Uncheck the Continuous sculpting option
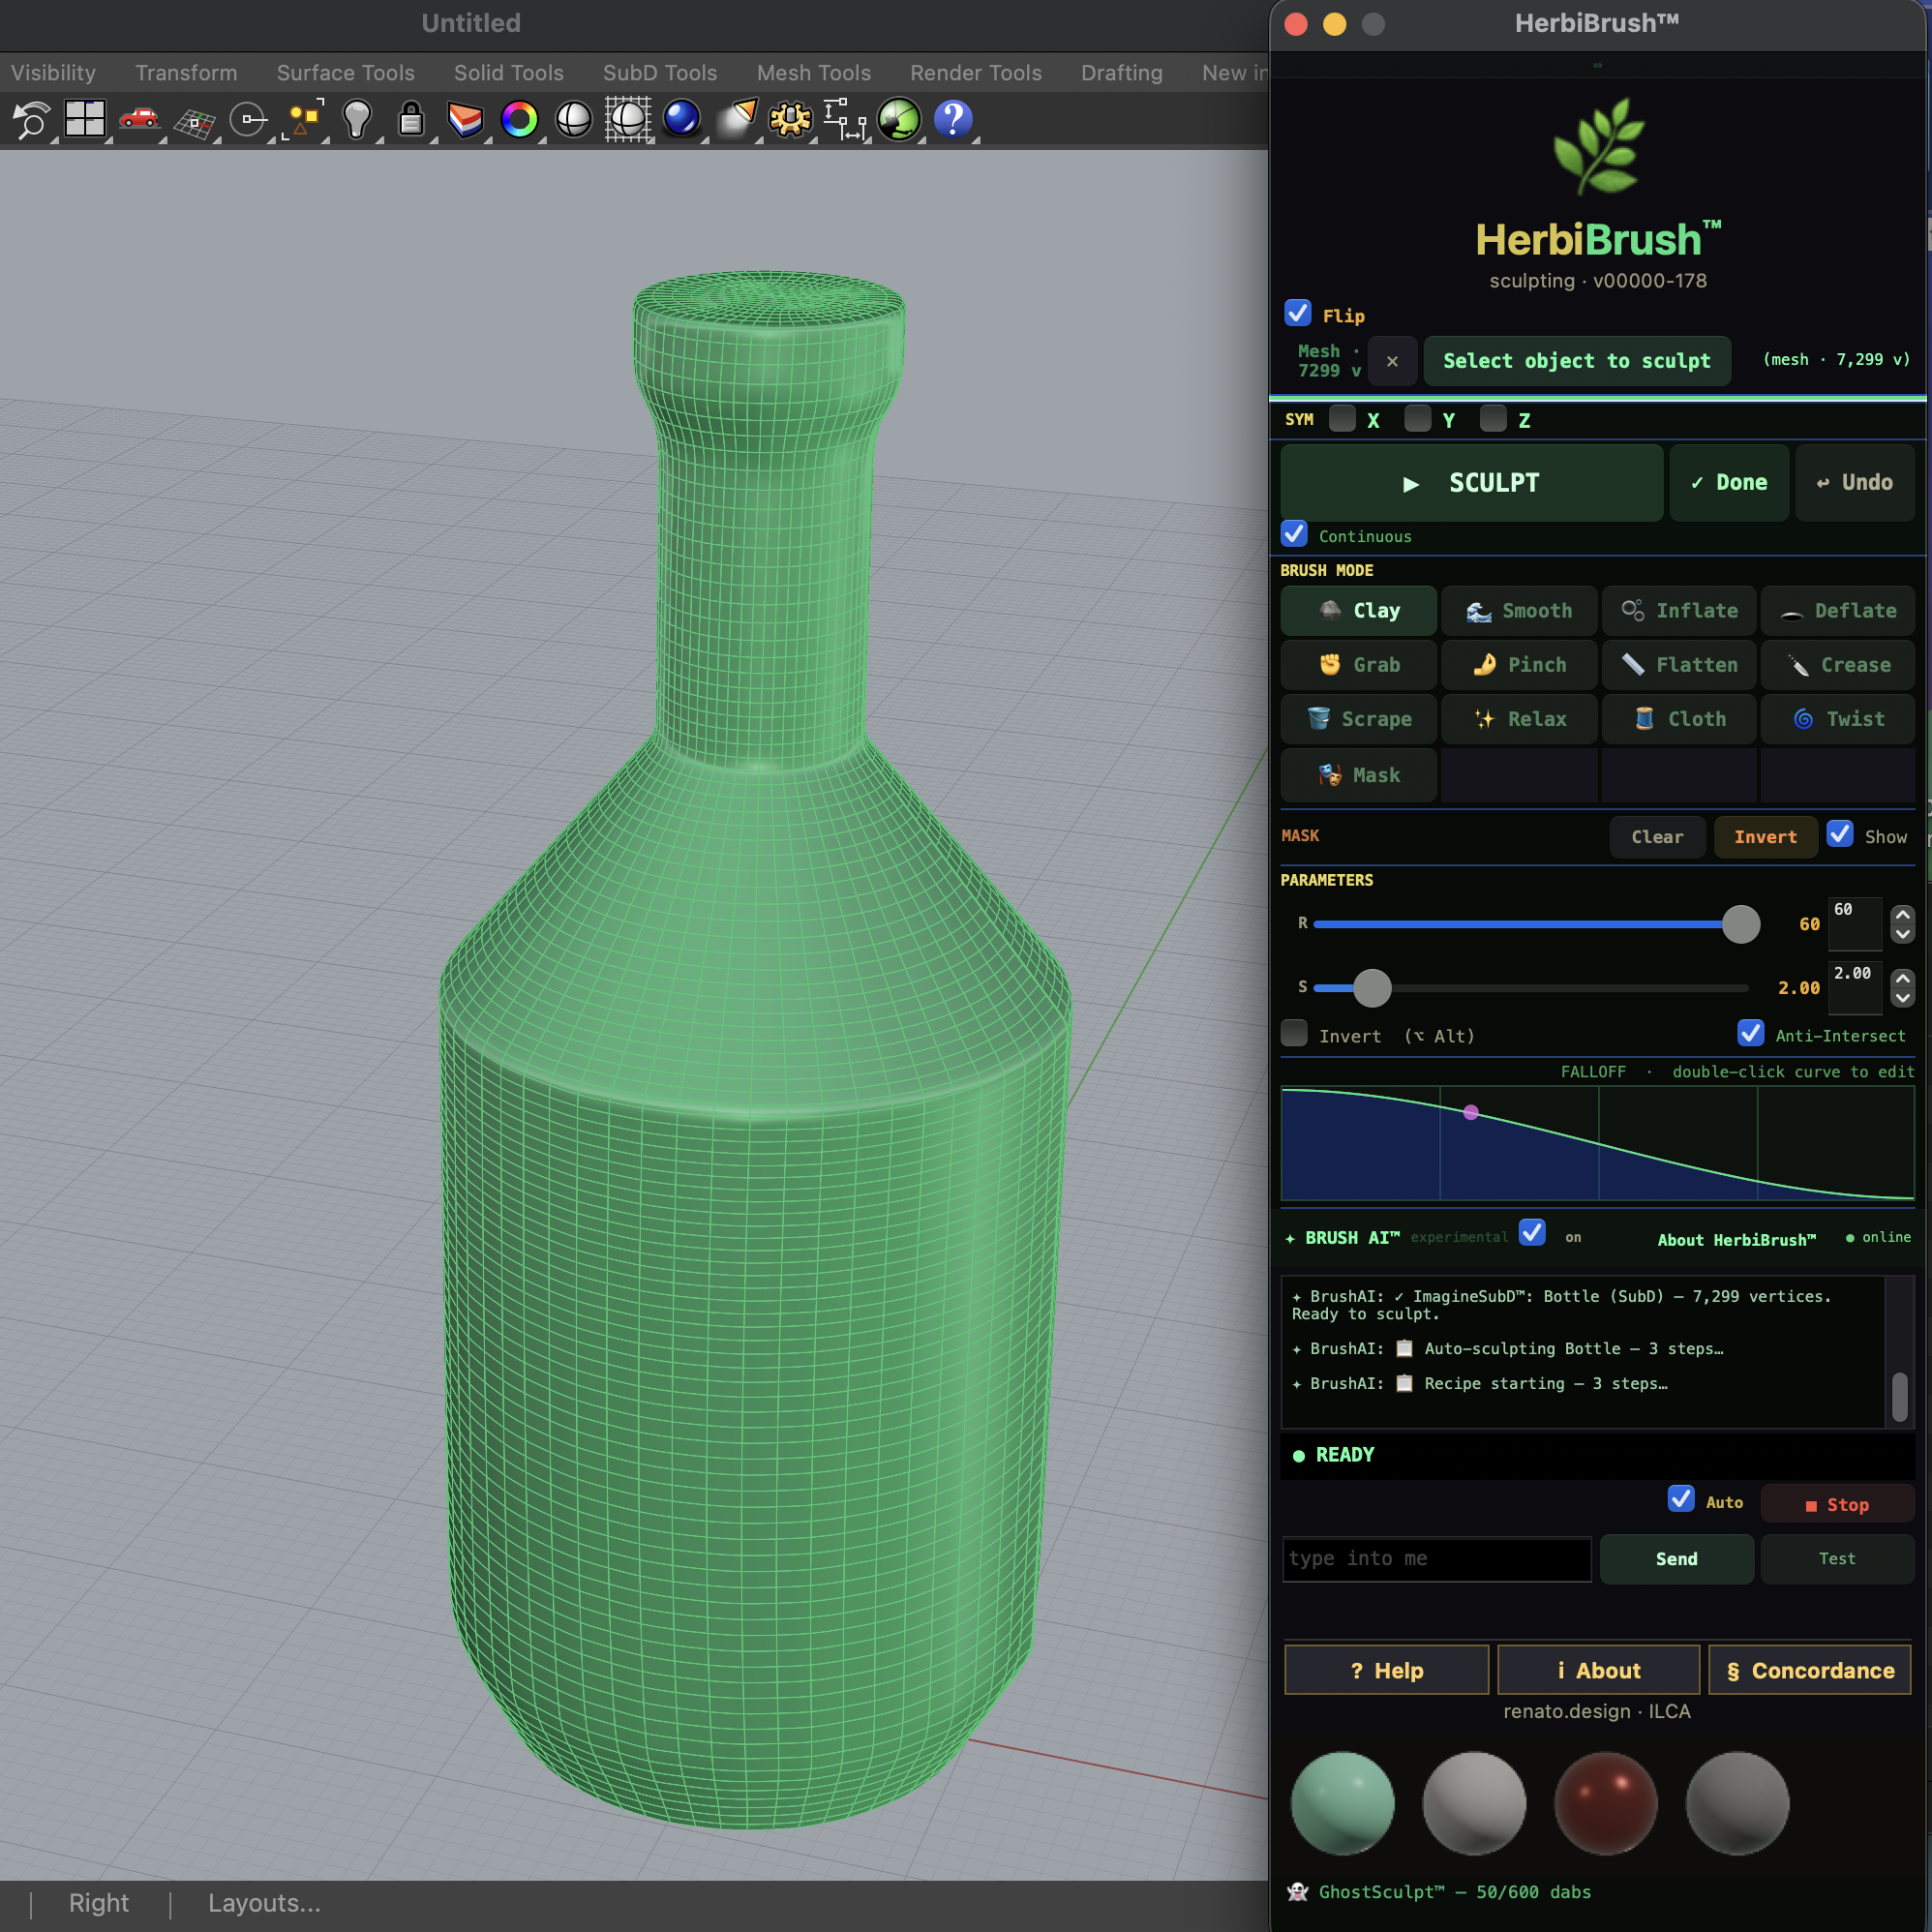 tap(1294, 533)
